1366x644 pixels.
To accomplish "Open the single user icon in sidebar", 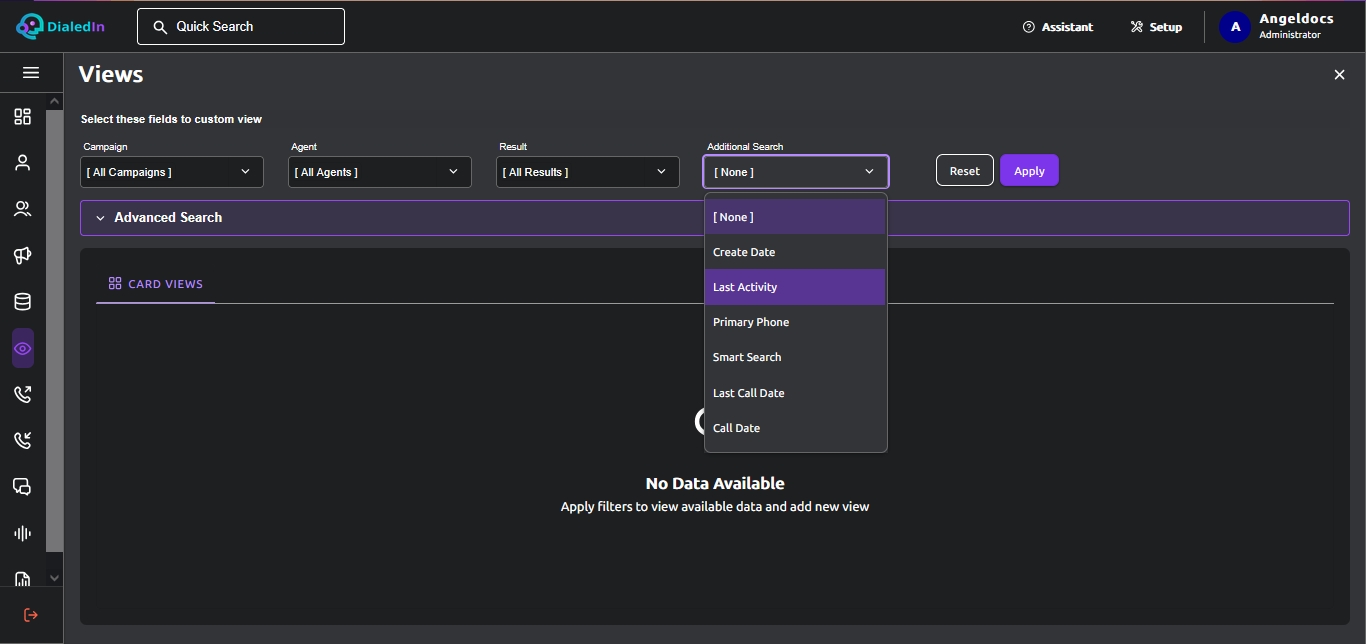I will 22,163.
